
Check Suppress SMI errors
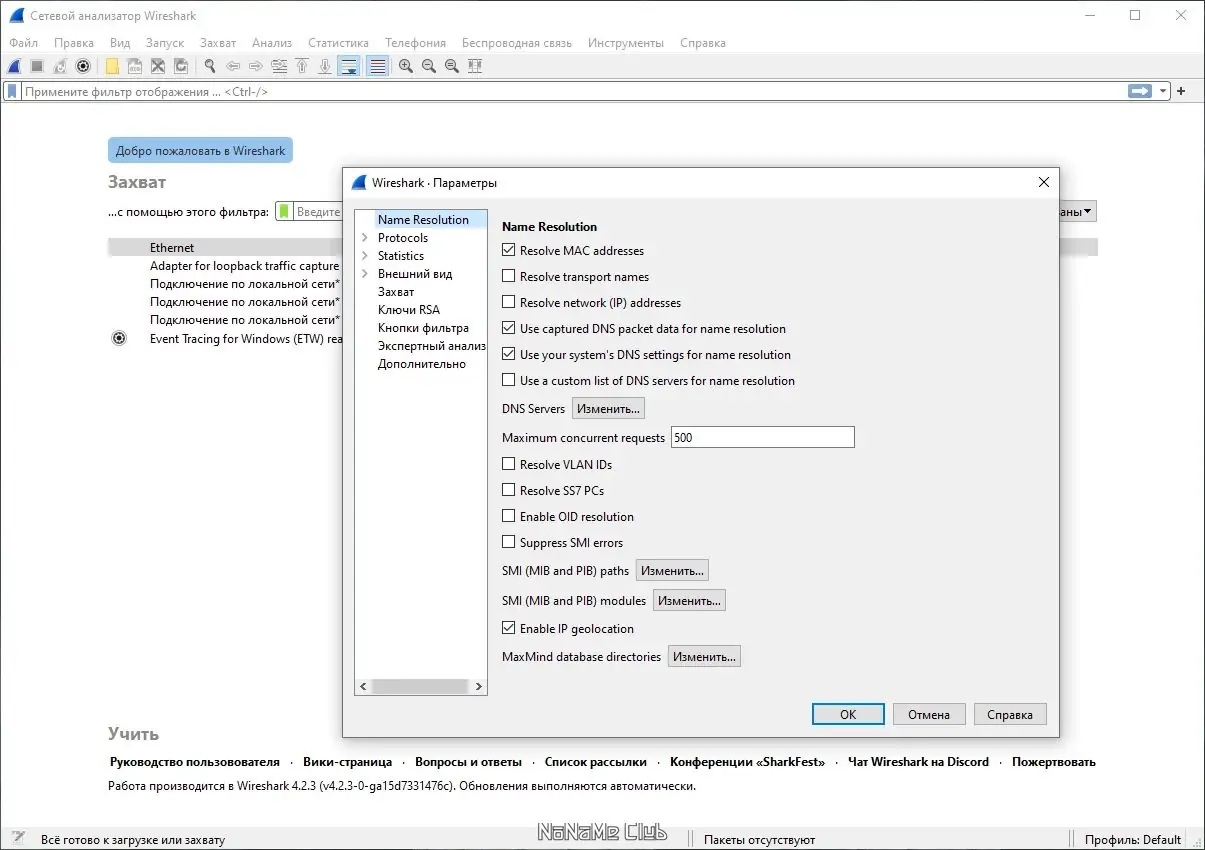tap(509, 543)
